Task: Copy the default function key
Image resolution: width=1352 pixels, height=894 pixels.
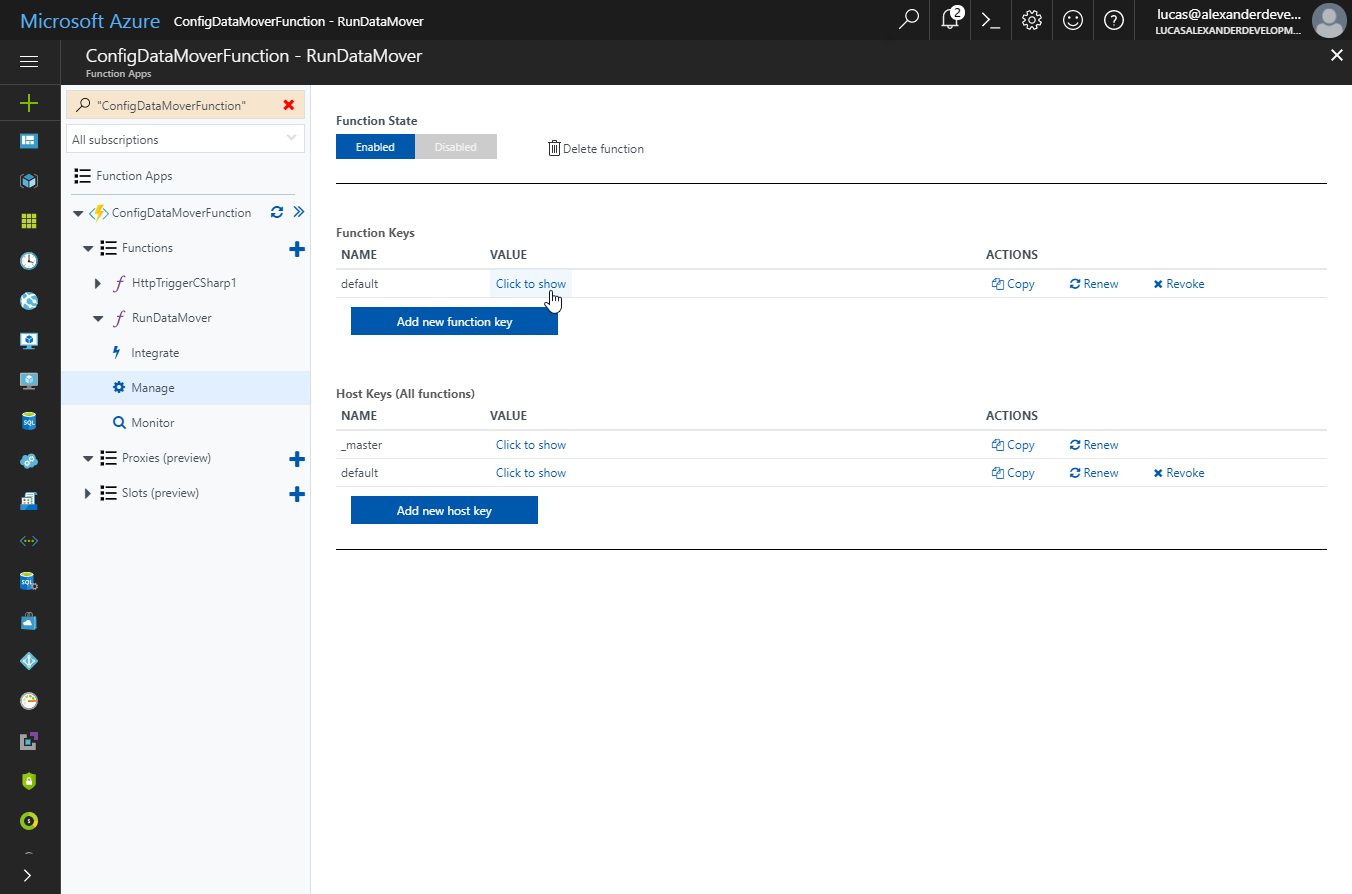Action: (1013, 284)
